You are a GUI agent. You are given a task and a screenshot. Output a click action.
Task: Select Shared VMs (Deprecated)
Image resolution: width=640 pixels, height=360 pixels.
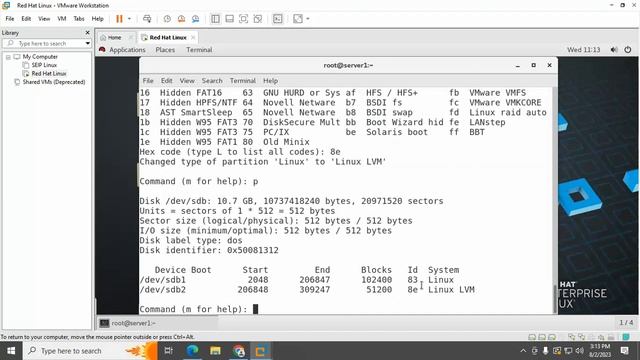(54, 82)
